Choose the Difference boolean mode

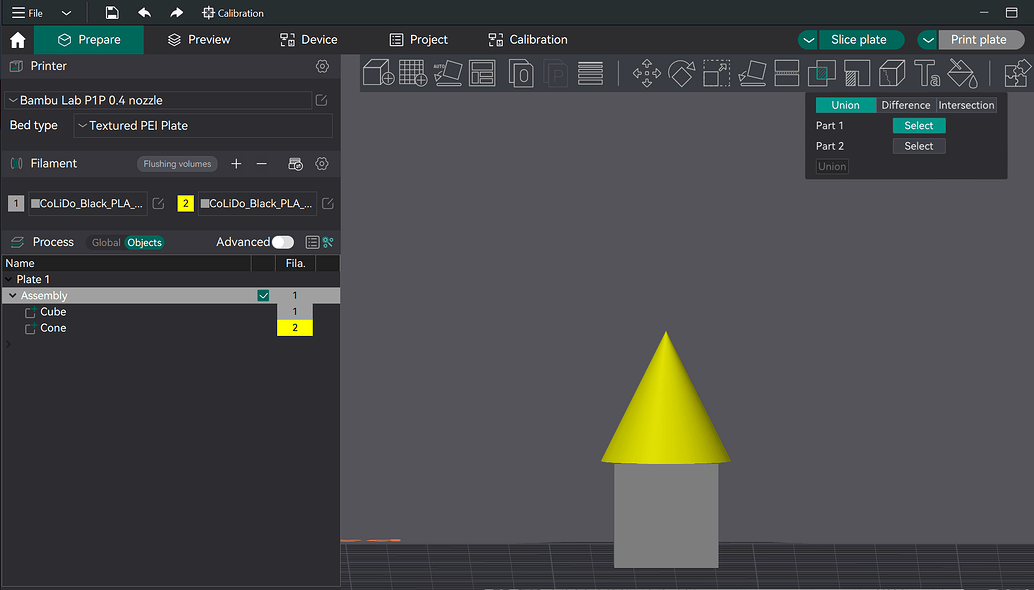coord(906,105)
